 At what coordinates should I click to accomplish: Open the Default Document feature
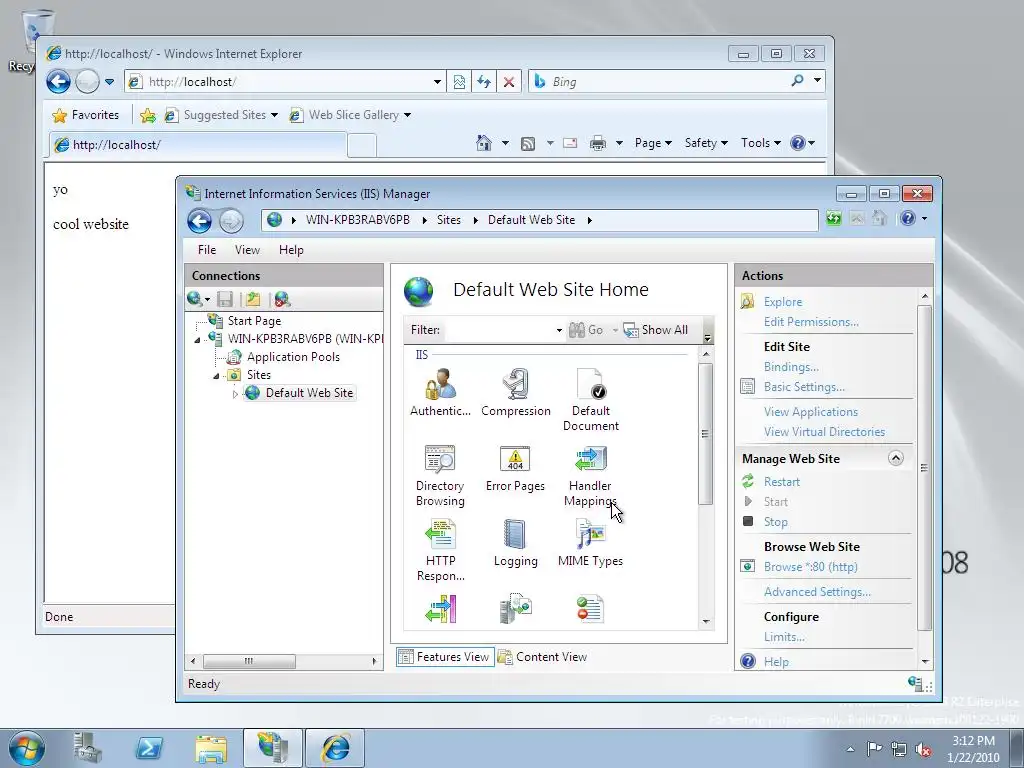[590, 399]
